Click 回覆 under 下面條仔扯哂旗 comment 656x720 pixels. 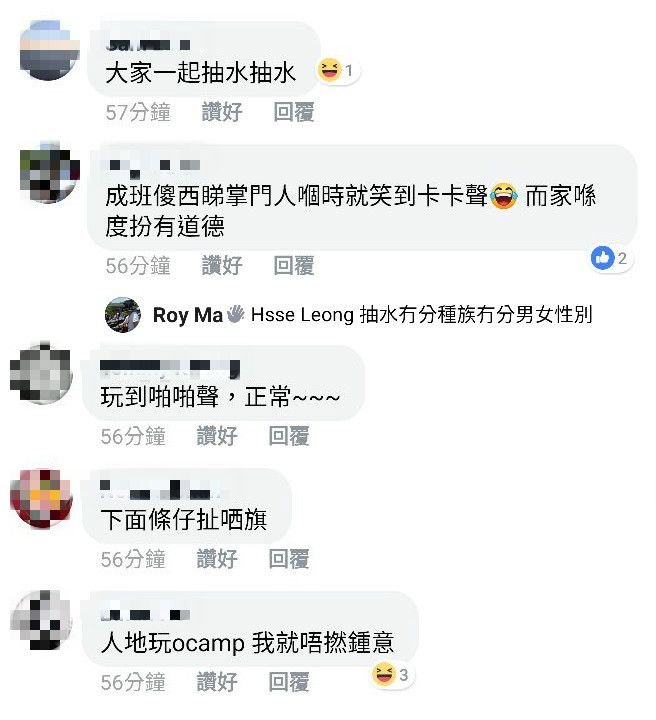click(289, 559)
